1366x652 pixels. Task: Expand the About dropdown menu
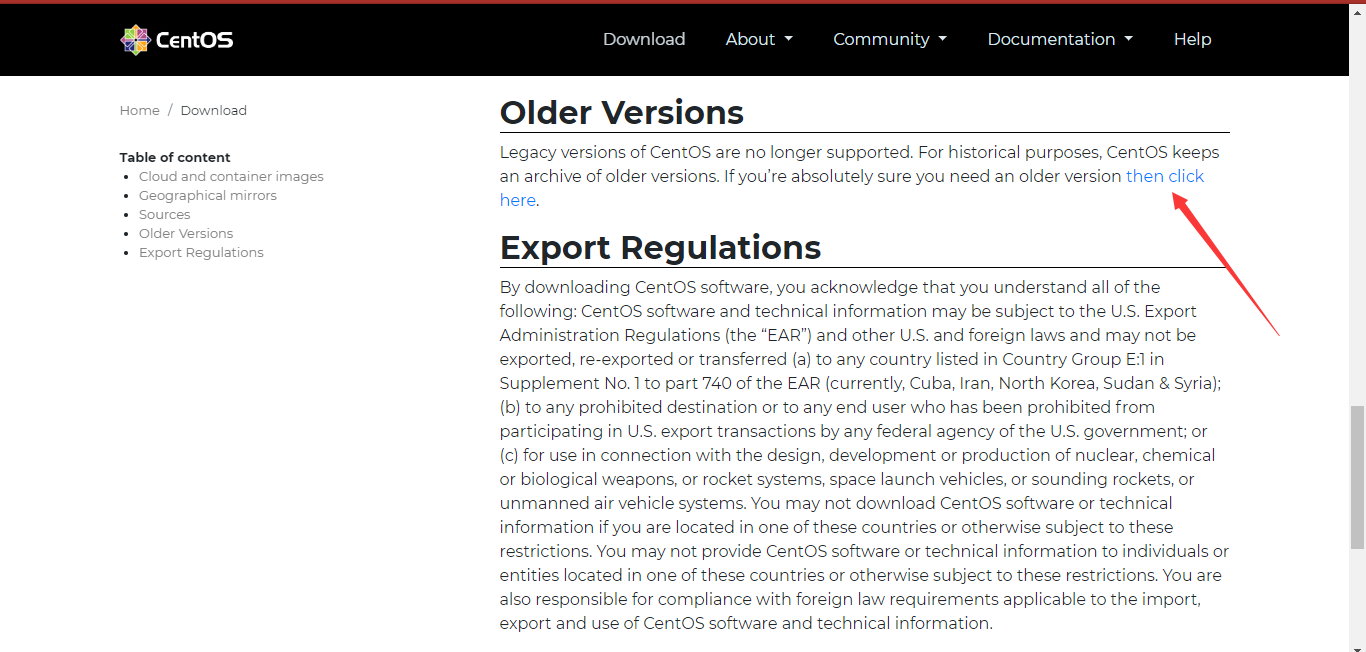tap(759, 39)
